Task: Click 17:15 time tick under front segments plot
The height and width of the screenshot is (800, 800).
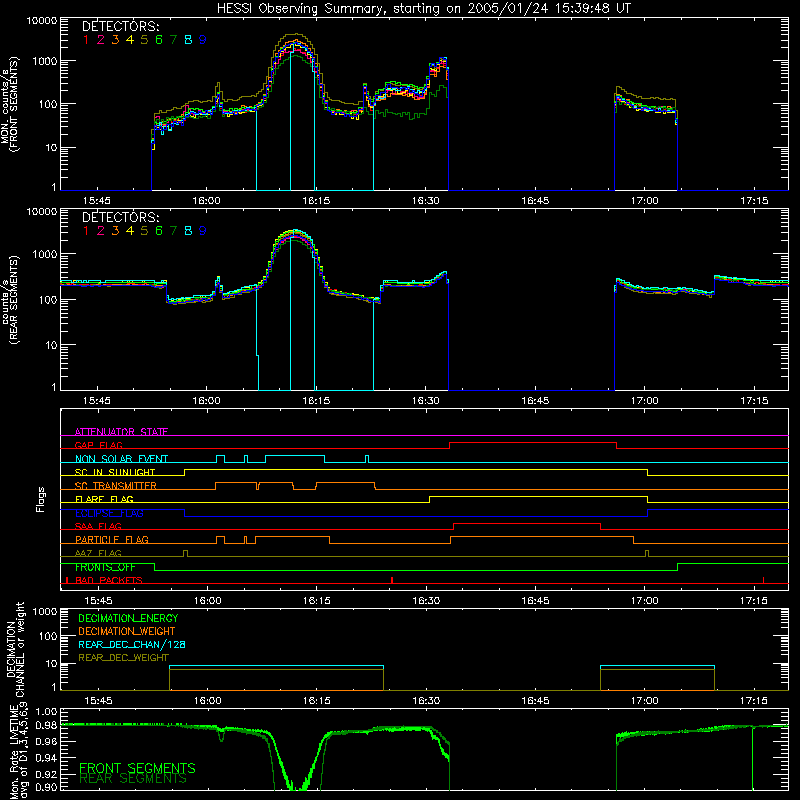Action: [x=754, y=201]
